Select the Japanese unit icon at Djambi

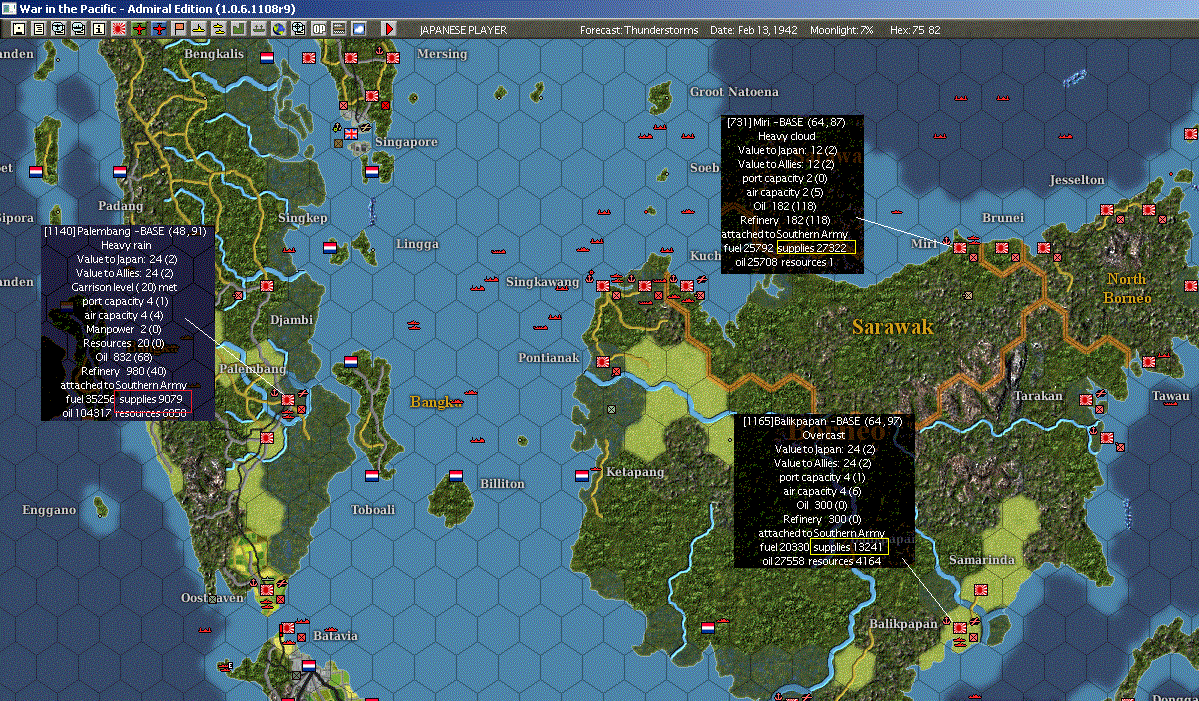click(267, 286)
